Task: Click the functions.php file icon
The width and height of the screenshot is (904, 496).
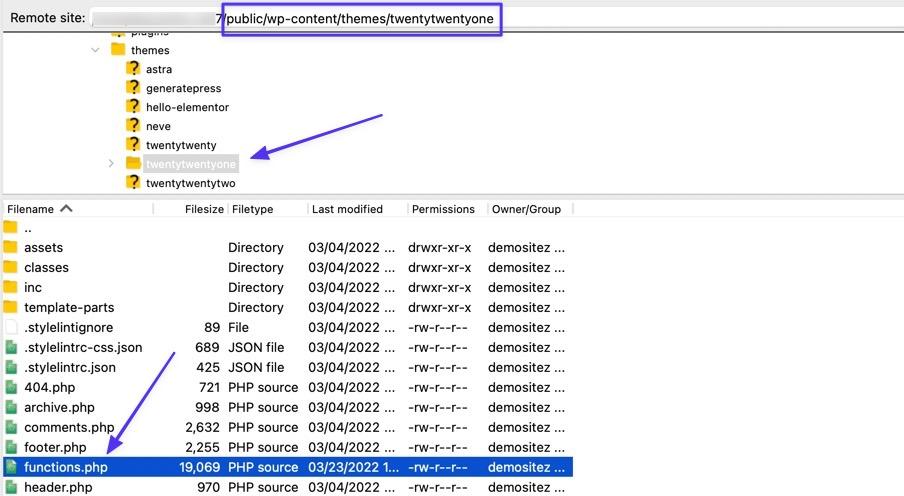Action: pos(11,467)
